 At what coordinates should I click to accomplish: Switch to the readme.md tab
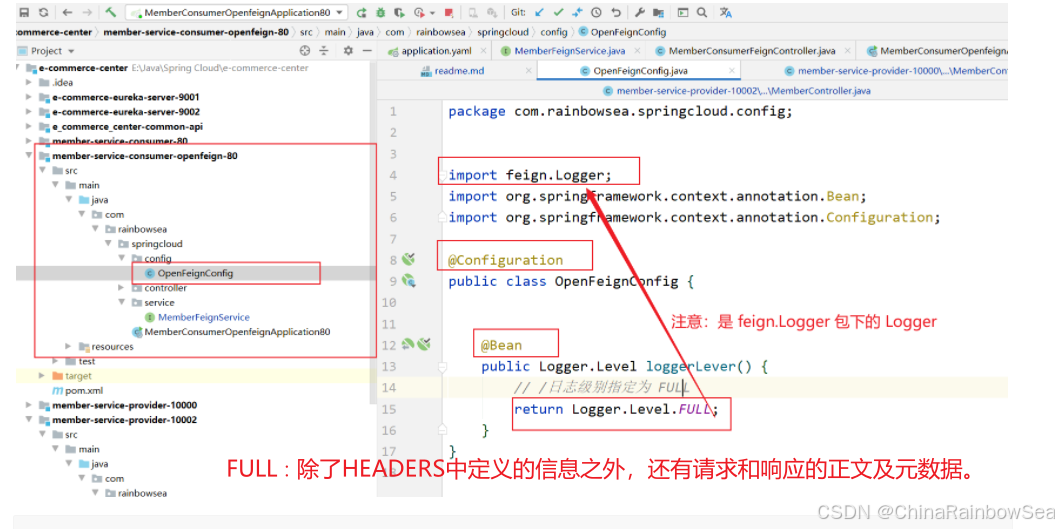[x=459, y=70]
